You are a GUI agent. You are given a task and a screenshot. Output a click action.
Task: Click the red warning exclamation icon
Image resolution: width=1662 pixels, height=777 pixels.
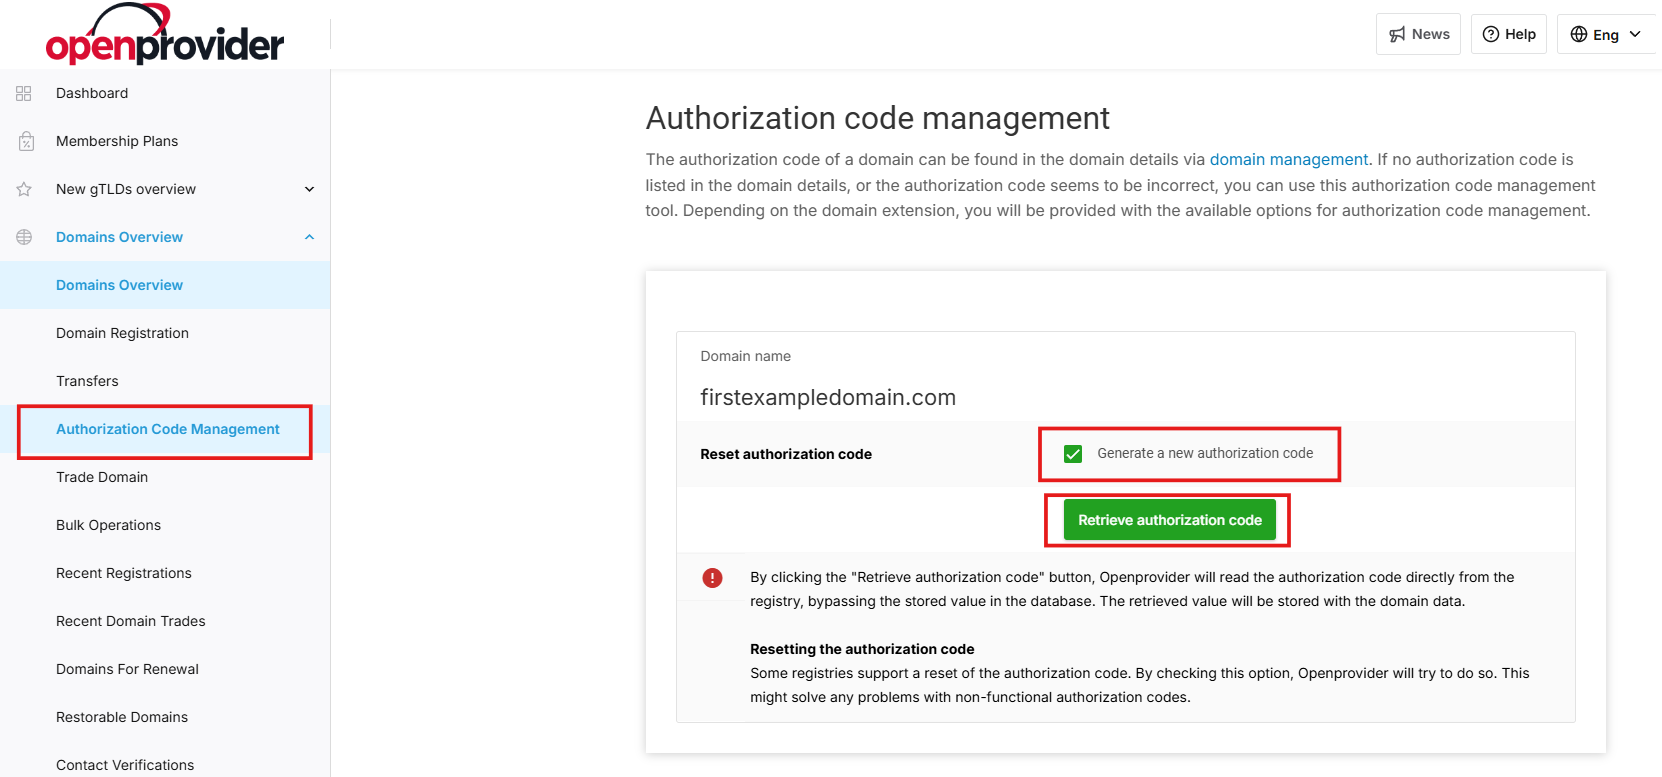712,577
